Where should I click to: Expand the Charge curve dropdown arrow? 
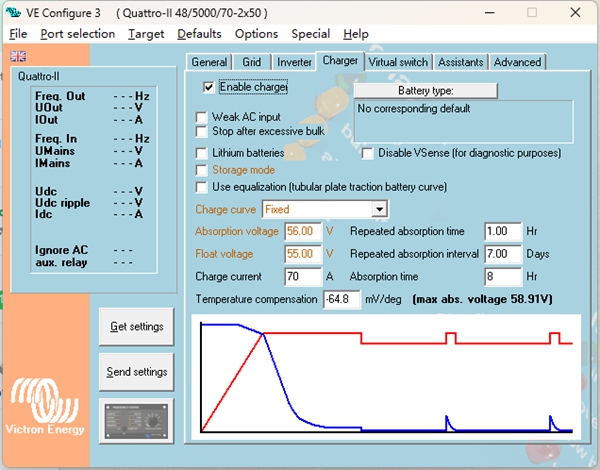click(379, 209)
